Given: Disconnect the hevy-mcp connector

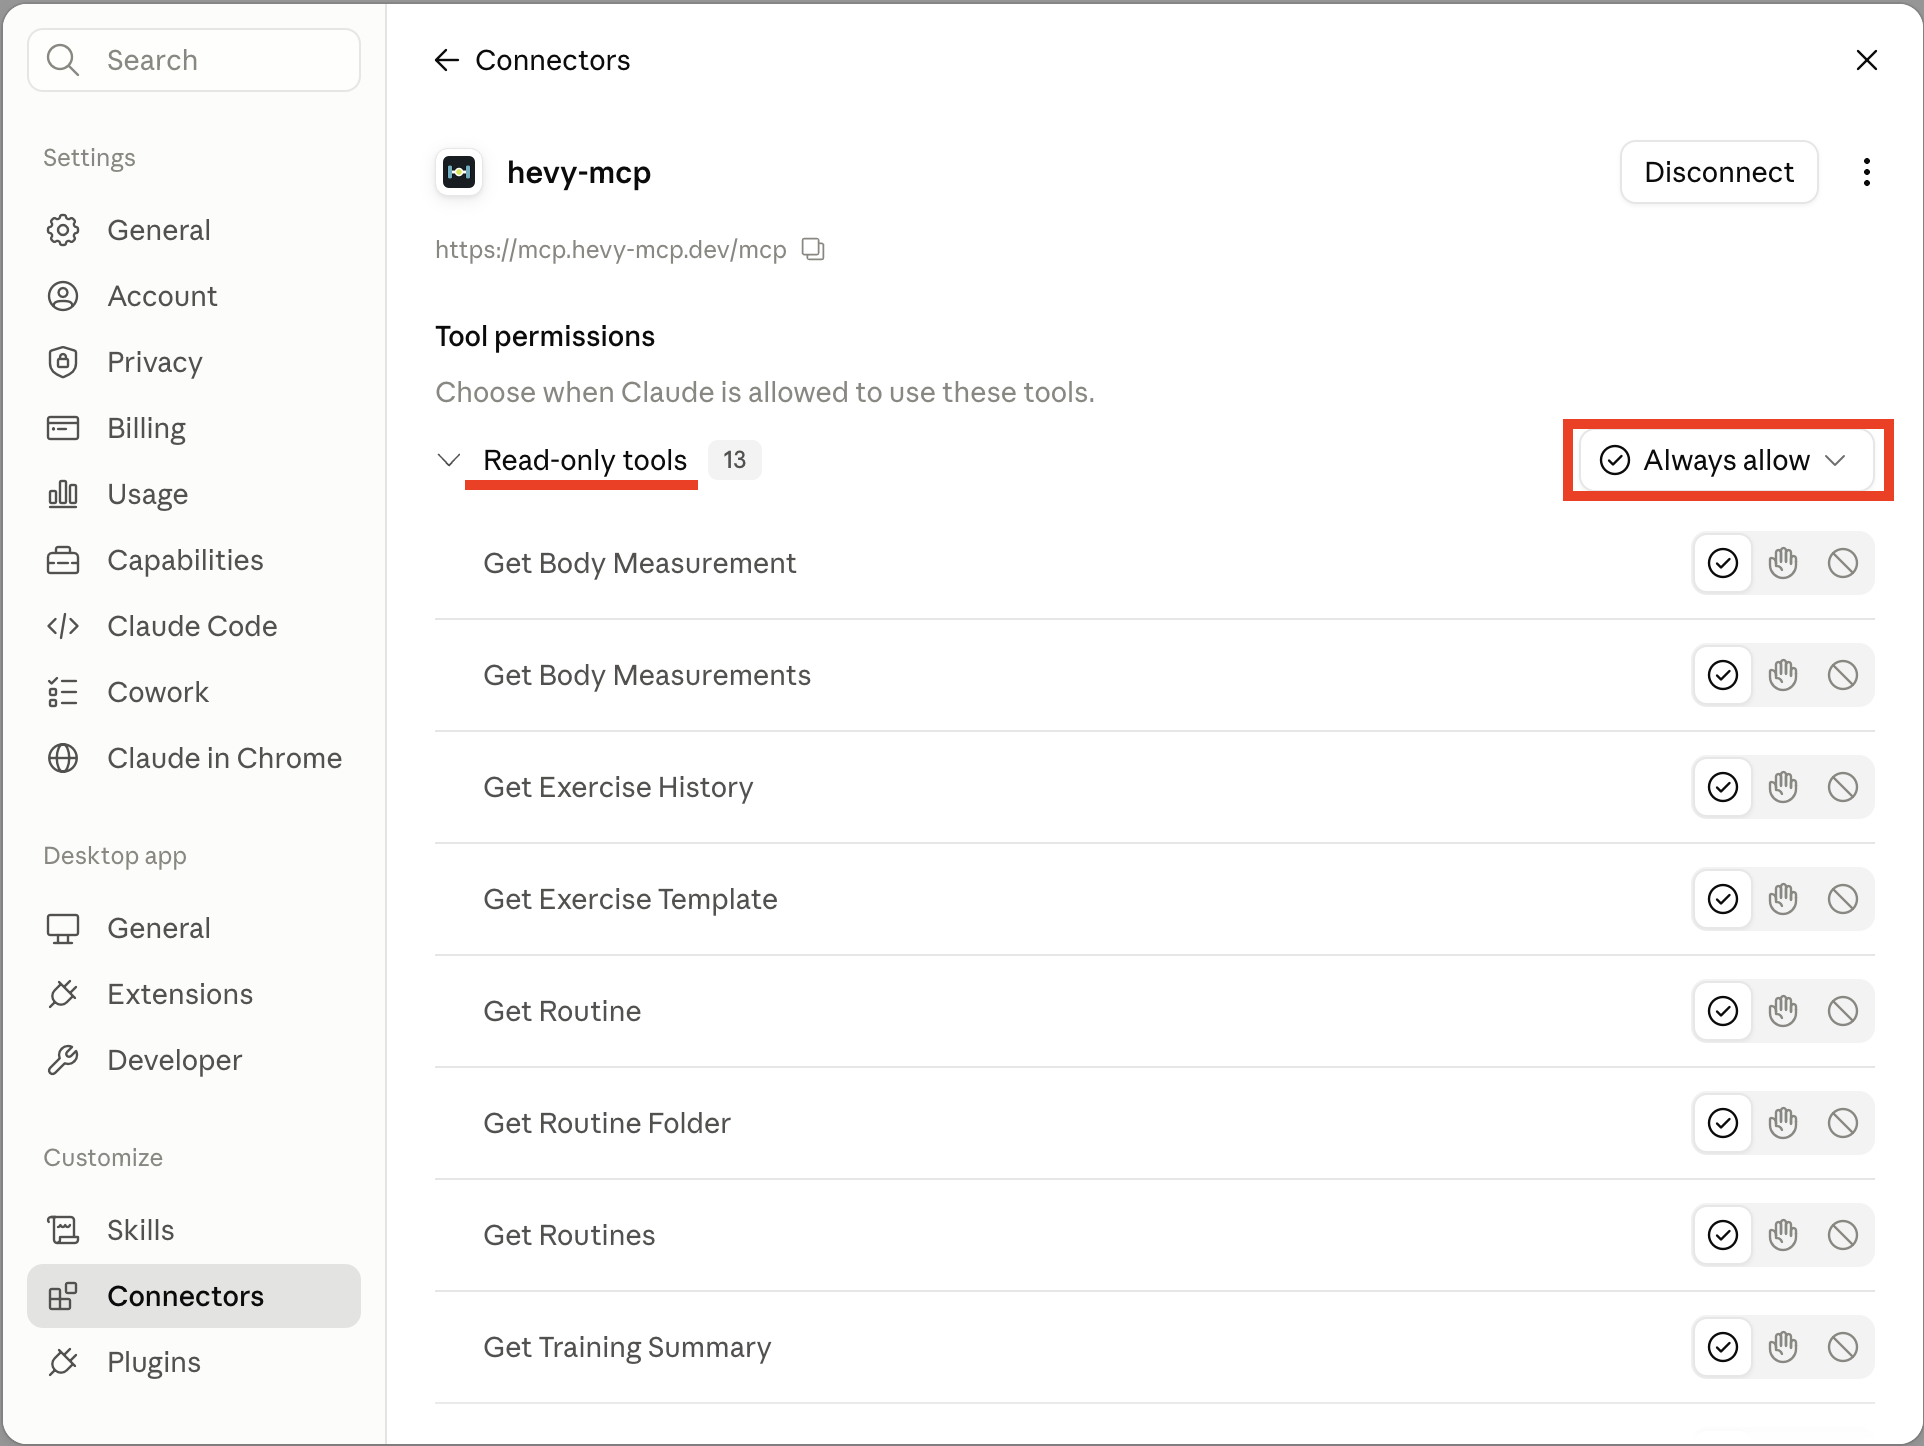Looking at the screenshot, I should [x=1719, y=172].
